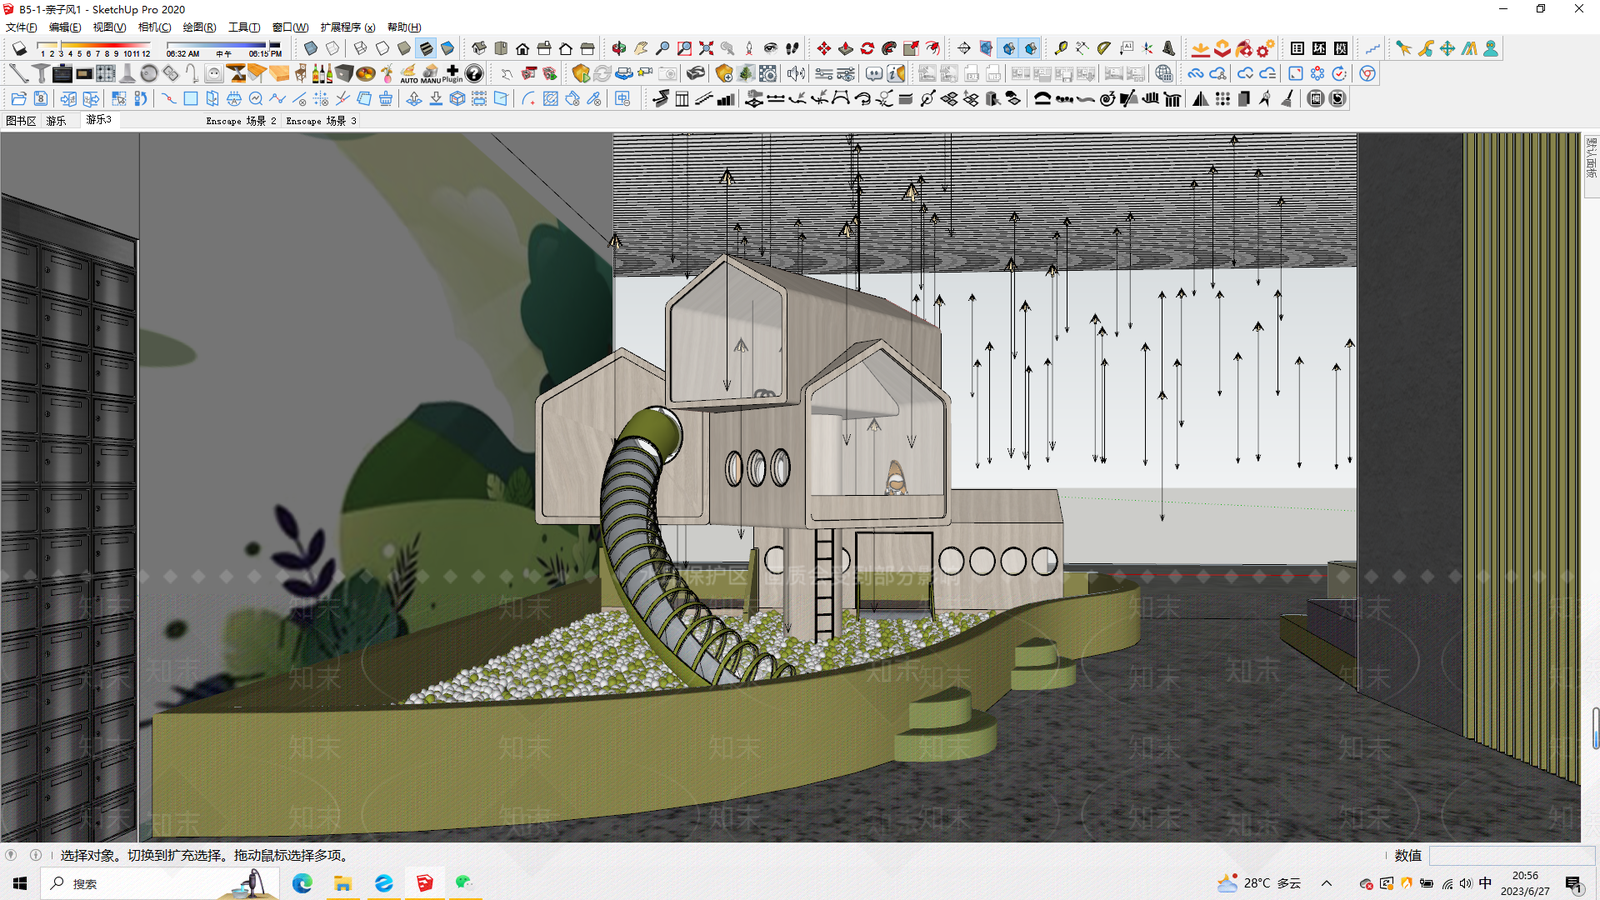The width and height of the screenshot is (1600, 900).
Task: Toggle Back Edges style
Action: click(333, 48)
